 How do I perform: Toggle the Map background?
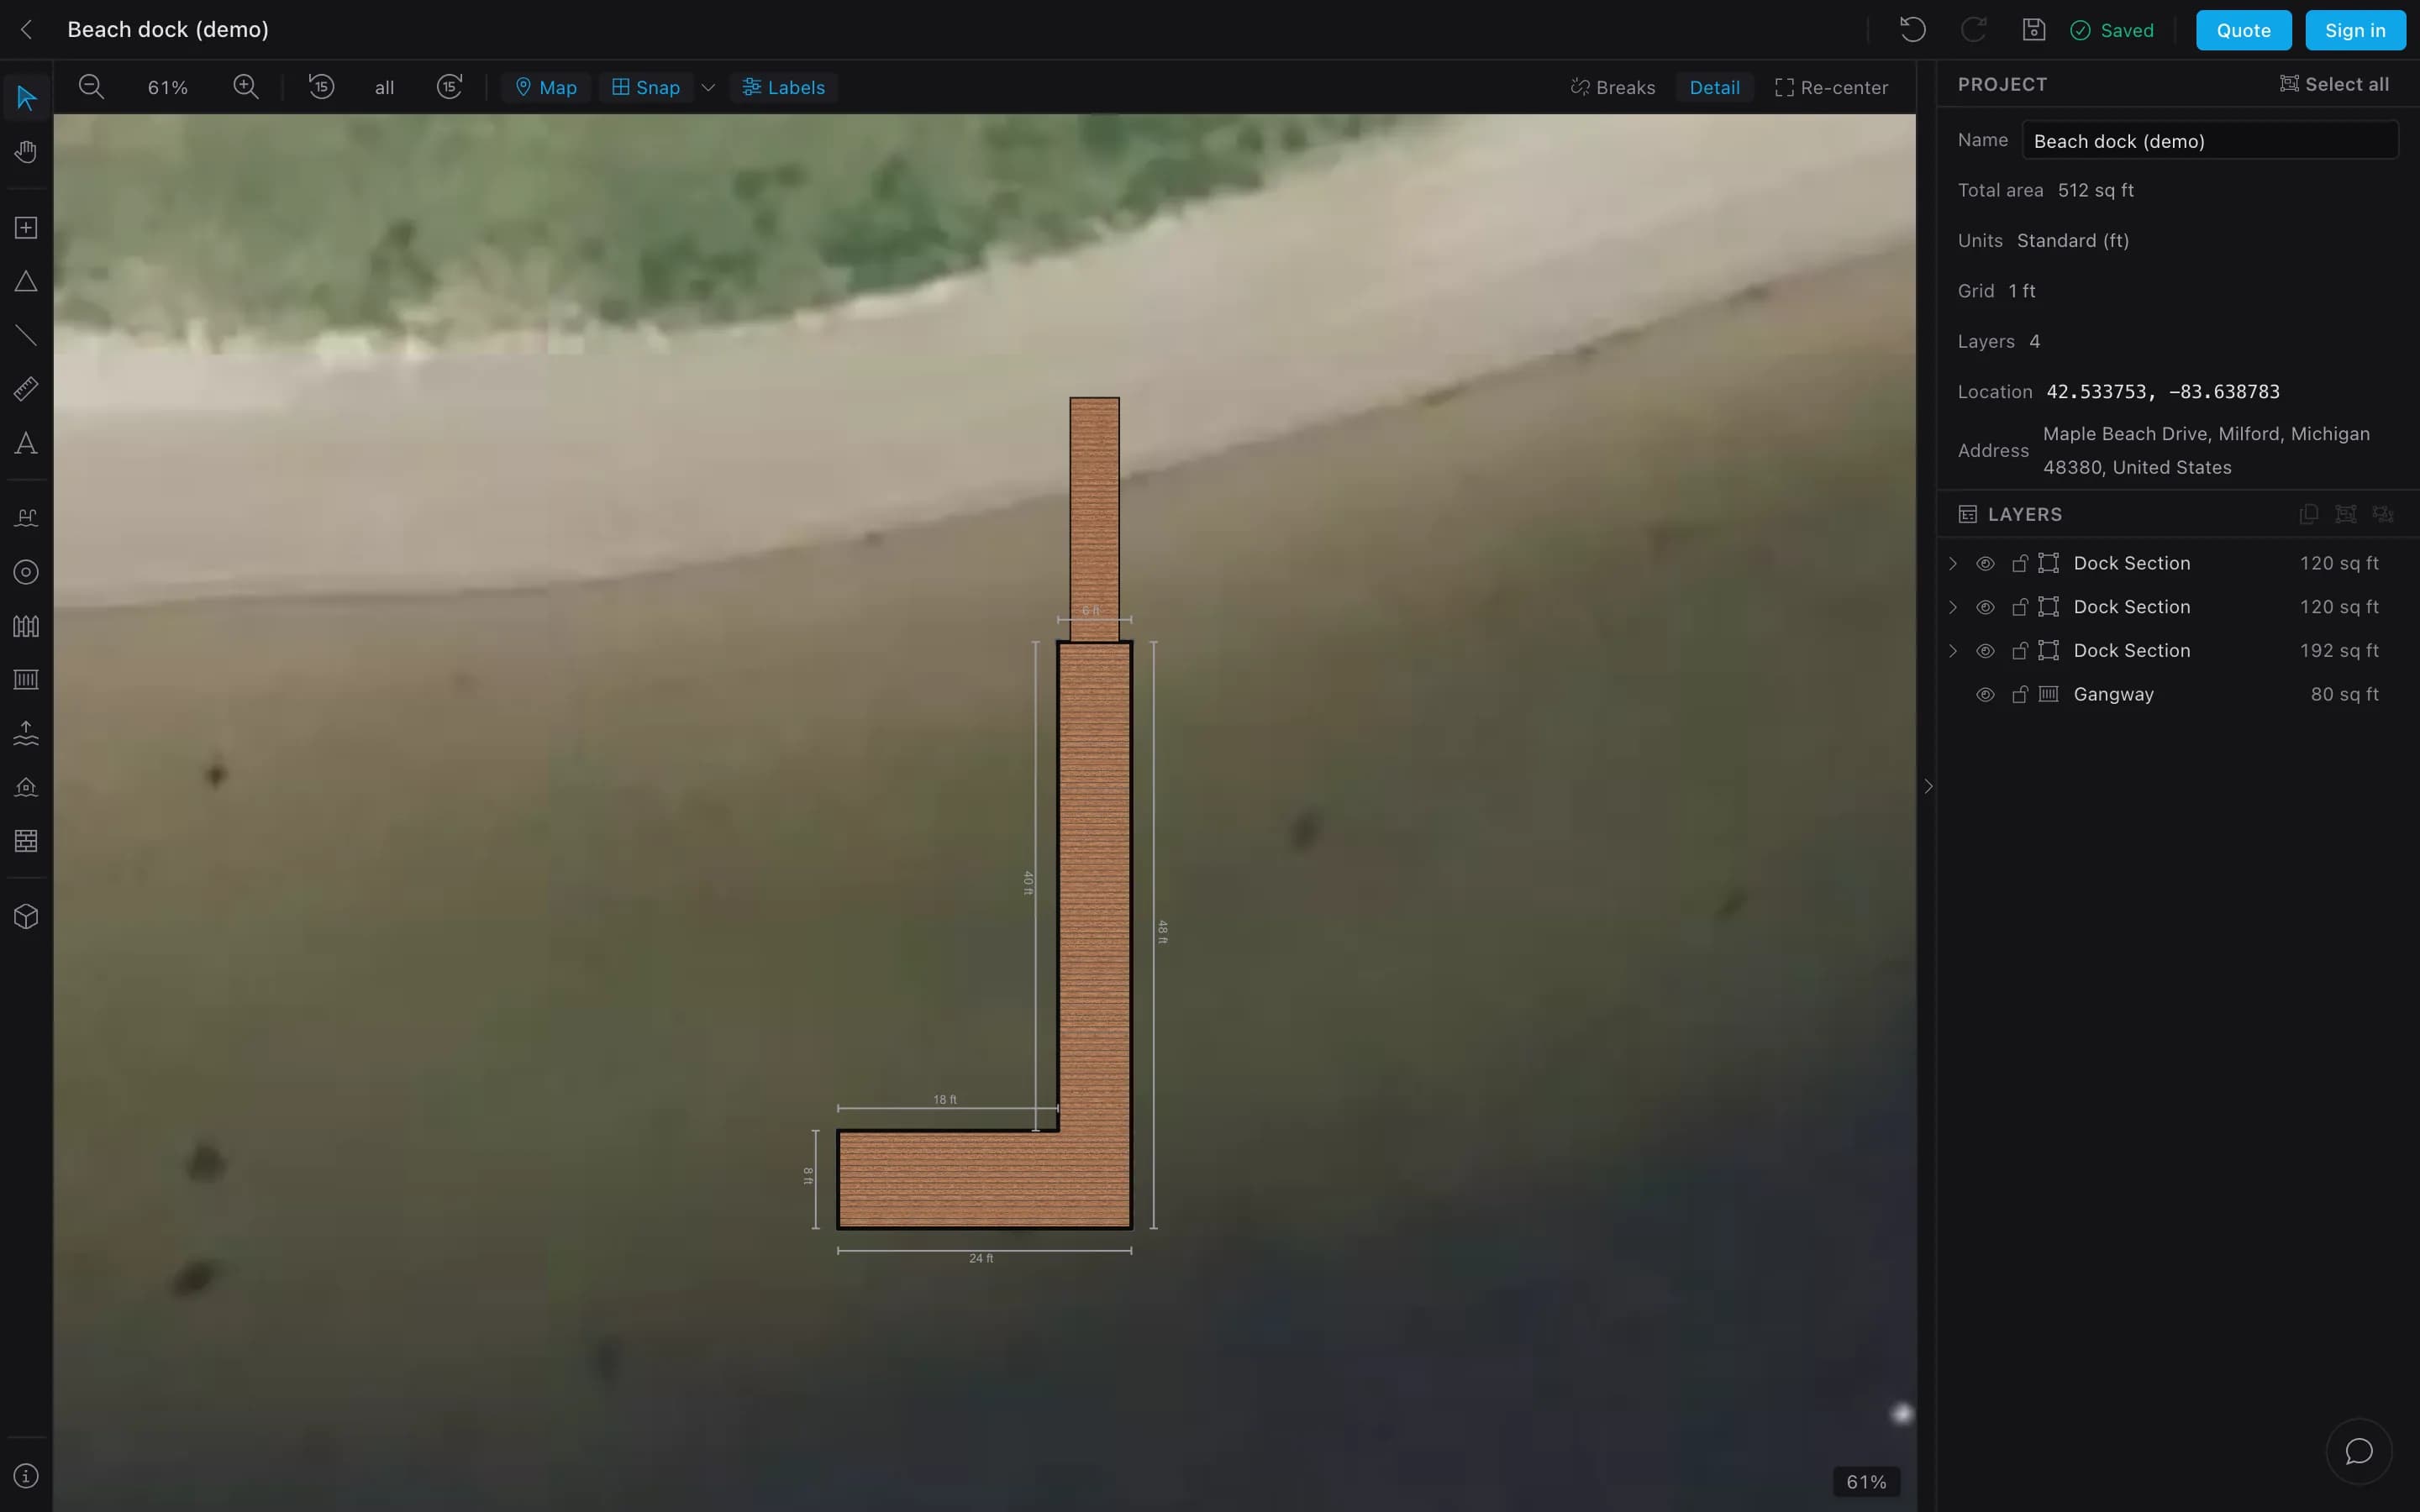pos(546,87)
